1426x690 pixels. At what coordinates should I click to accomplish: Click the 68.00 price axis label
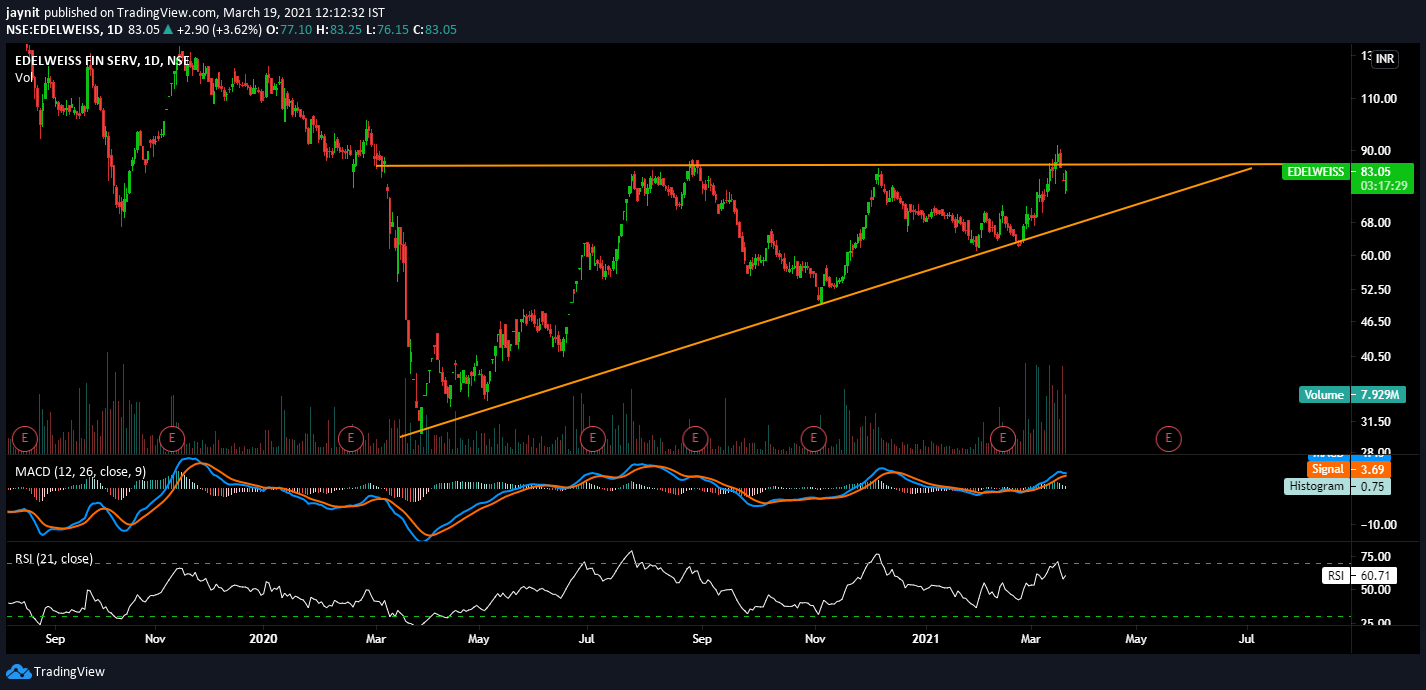pos(1376,223)
